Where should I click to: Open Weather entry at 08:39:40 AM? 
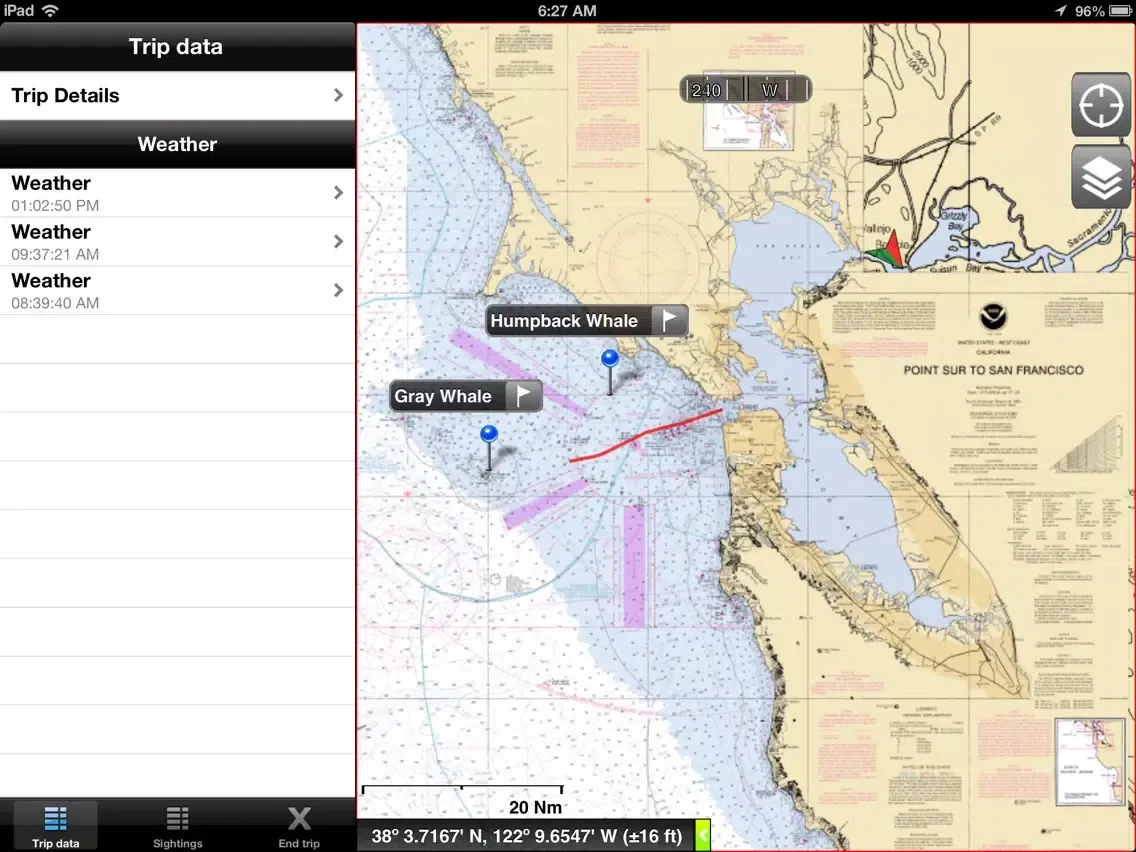(x=178, y=291)
